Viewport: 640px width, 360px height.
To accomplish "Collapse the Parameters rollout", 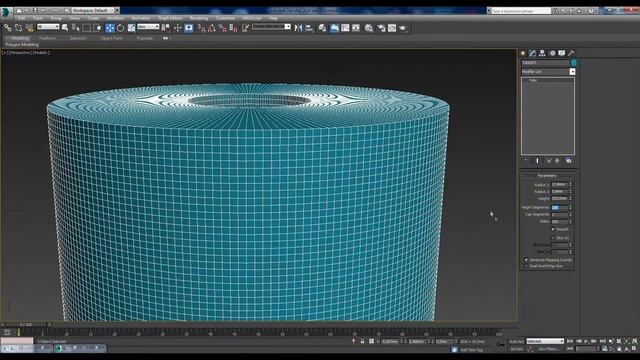I will pos(547,176).
